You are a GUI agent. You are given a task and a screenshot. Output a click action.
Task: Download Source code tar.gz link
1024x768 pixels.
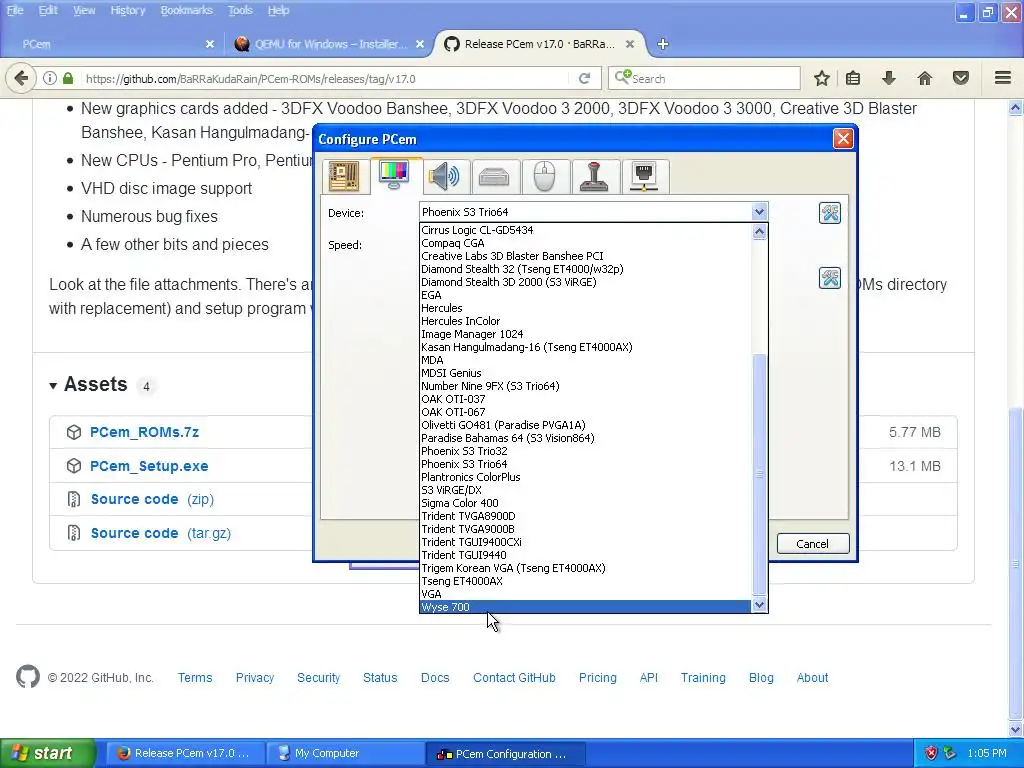pyautogui.click(x=161, y=534)
